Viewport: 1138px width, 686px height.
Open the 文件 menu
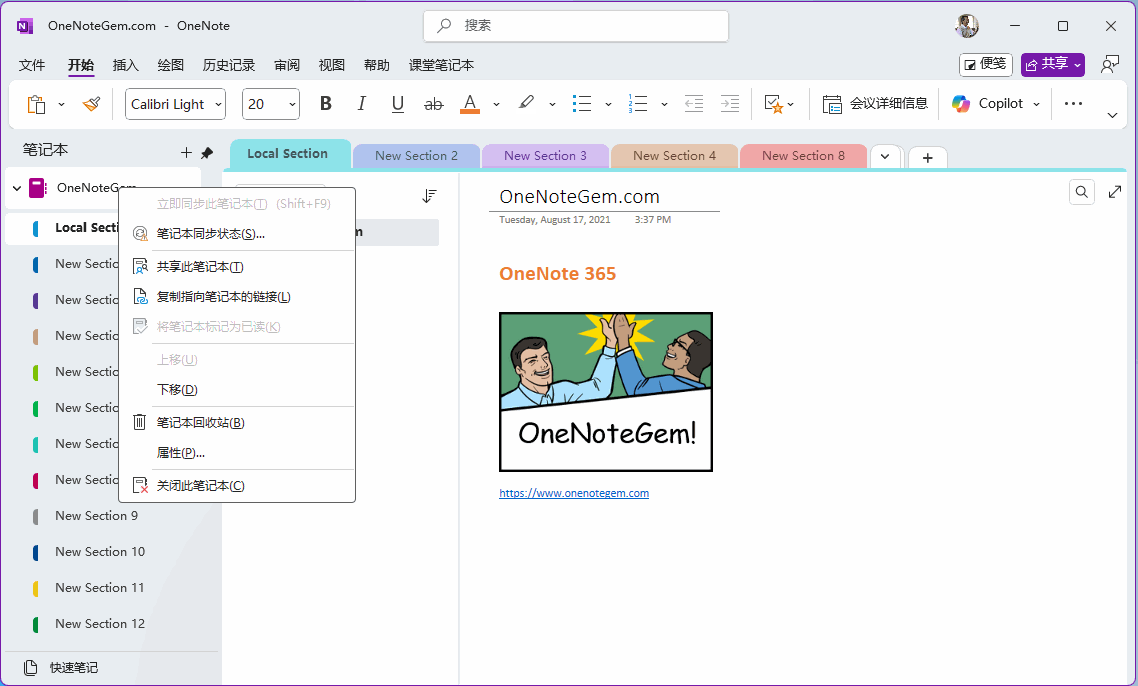point(32,65)
